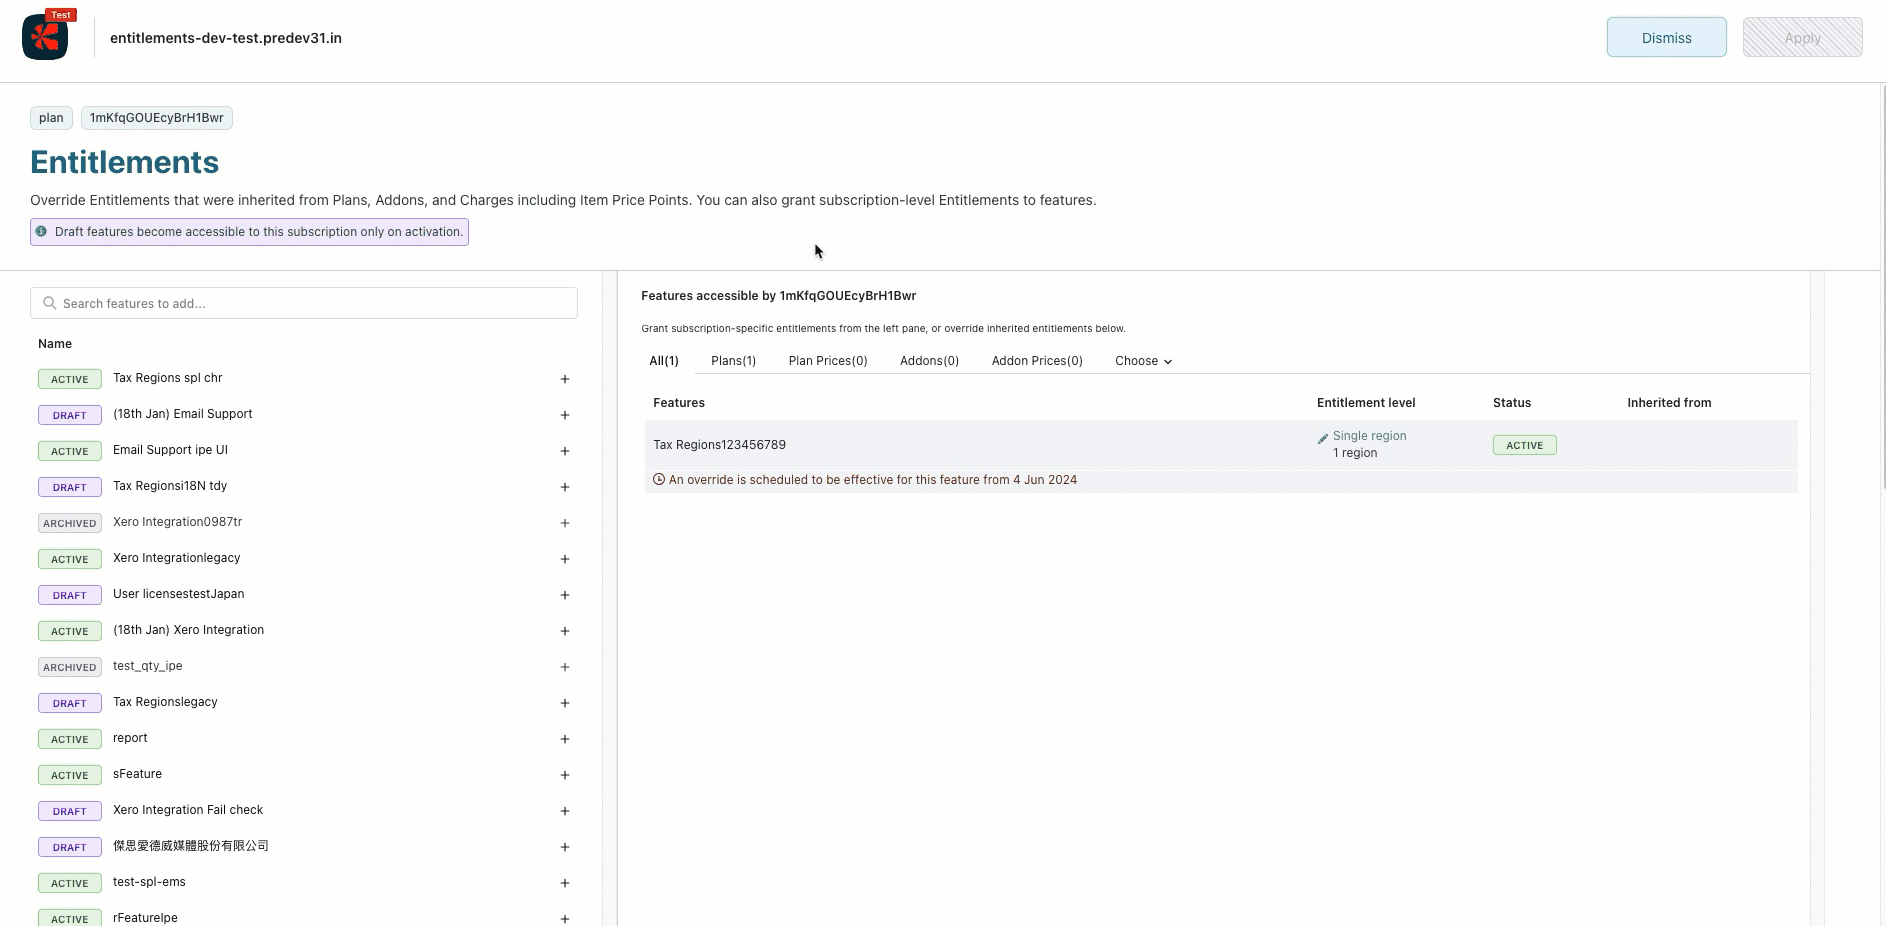Add test-spl-ems feature via plus icon
The height and width of the screenshot is (926, 1886).
(565, 883)
